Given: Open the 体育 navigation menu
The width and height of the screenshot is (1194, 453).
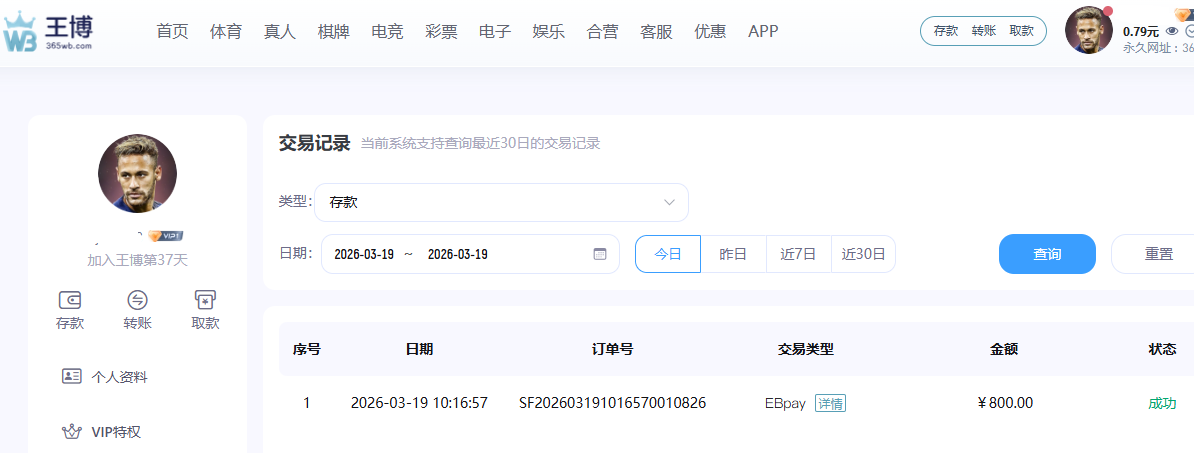Looking at the screenshot, I should (x=226, y=31).
